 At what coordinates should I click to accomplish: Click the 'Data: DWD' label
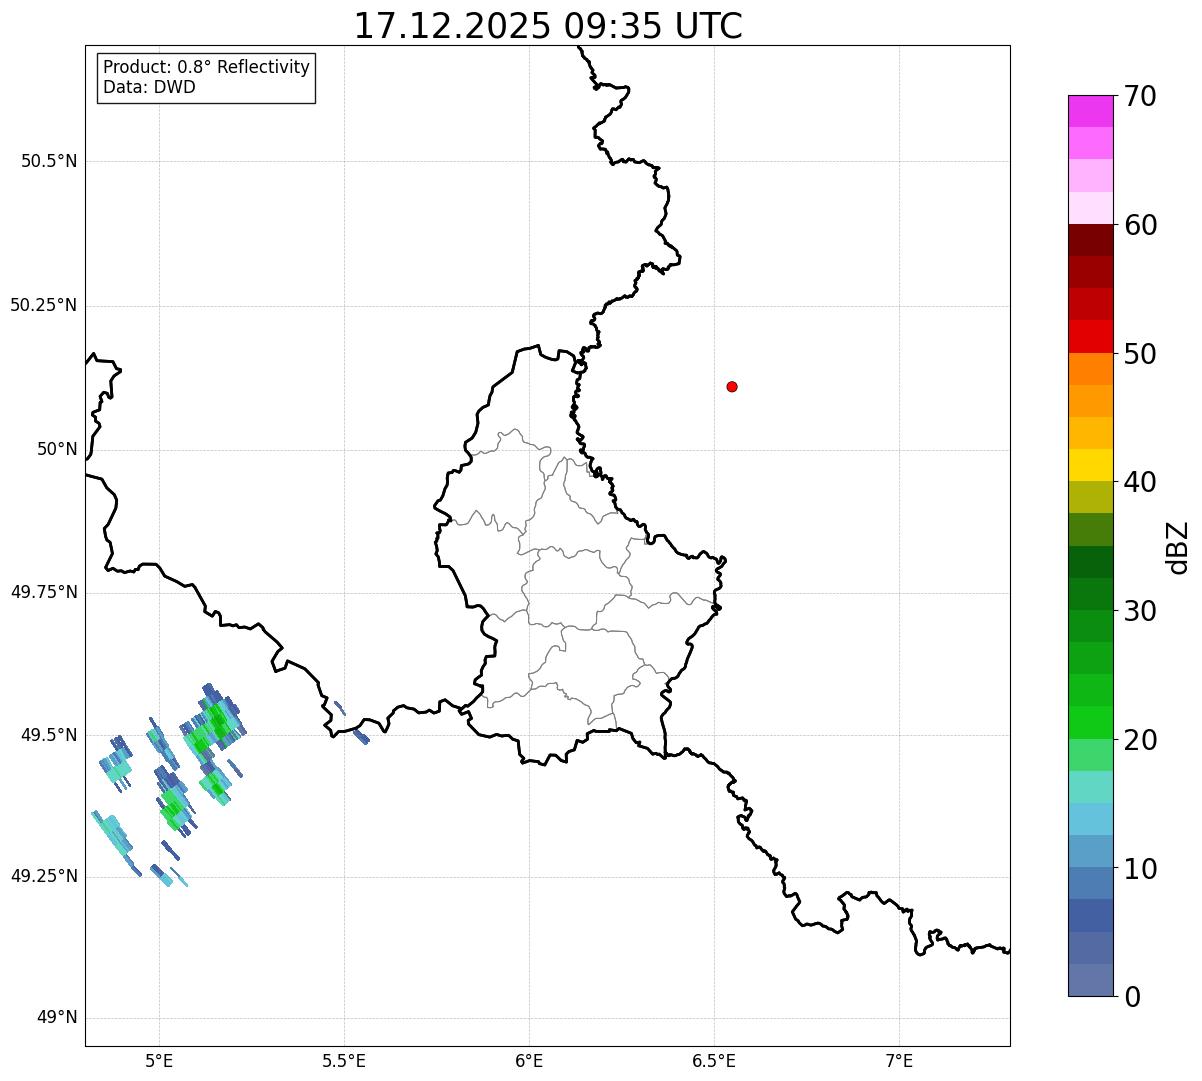tap(149, 87)
